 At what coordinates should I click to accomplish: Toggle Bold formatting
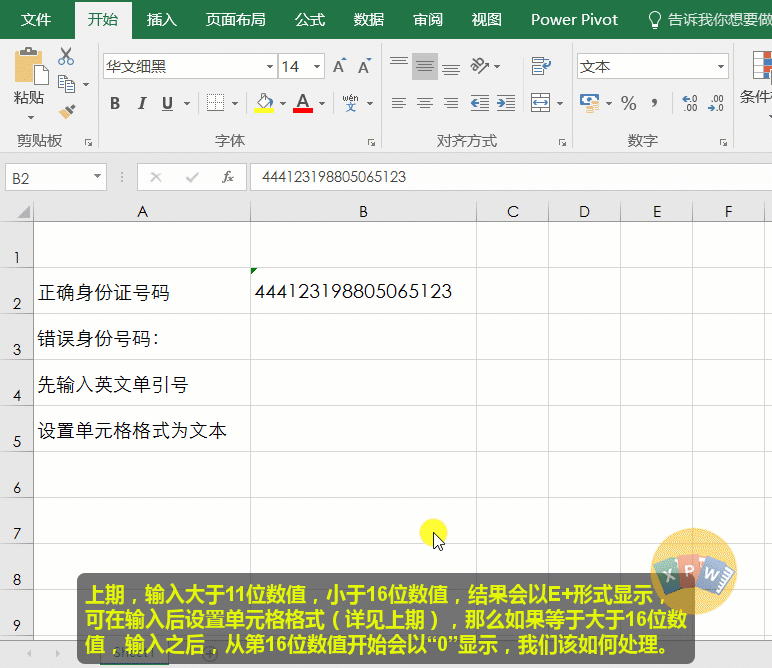115,103
